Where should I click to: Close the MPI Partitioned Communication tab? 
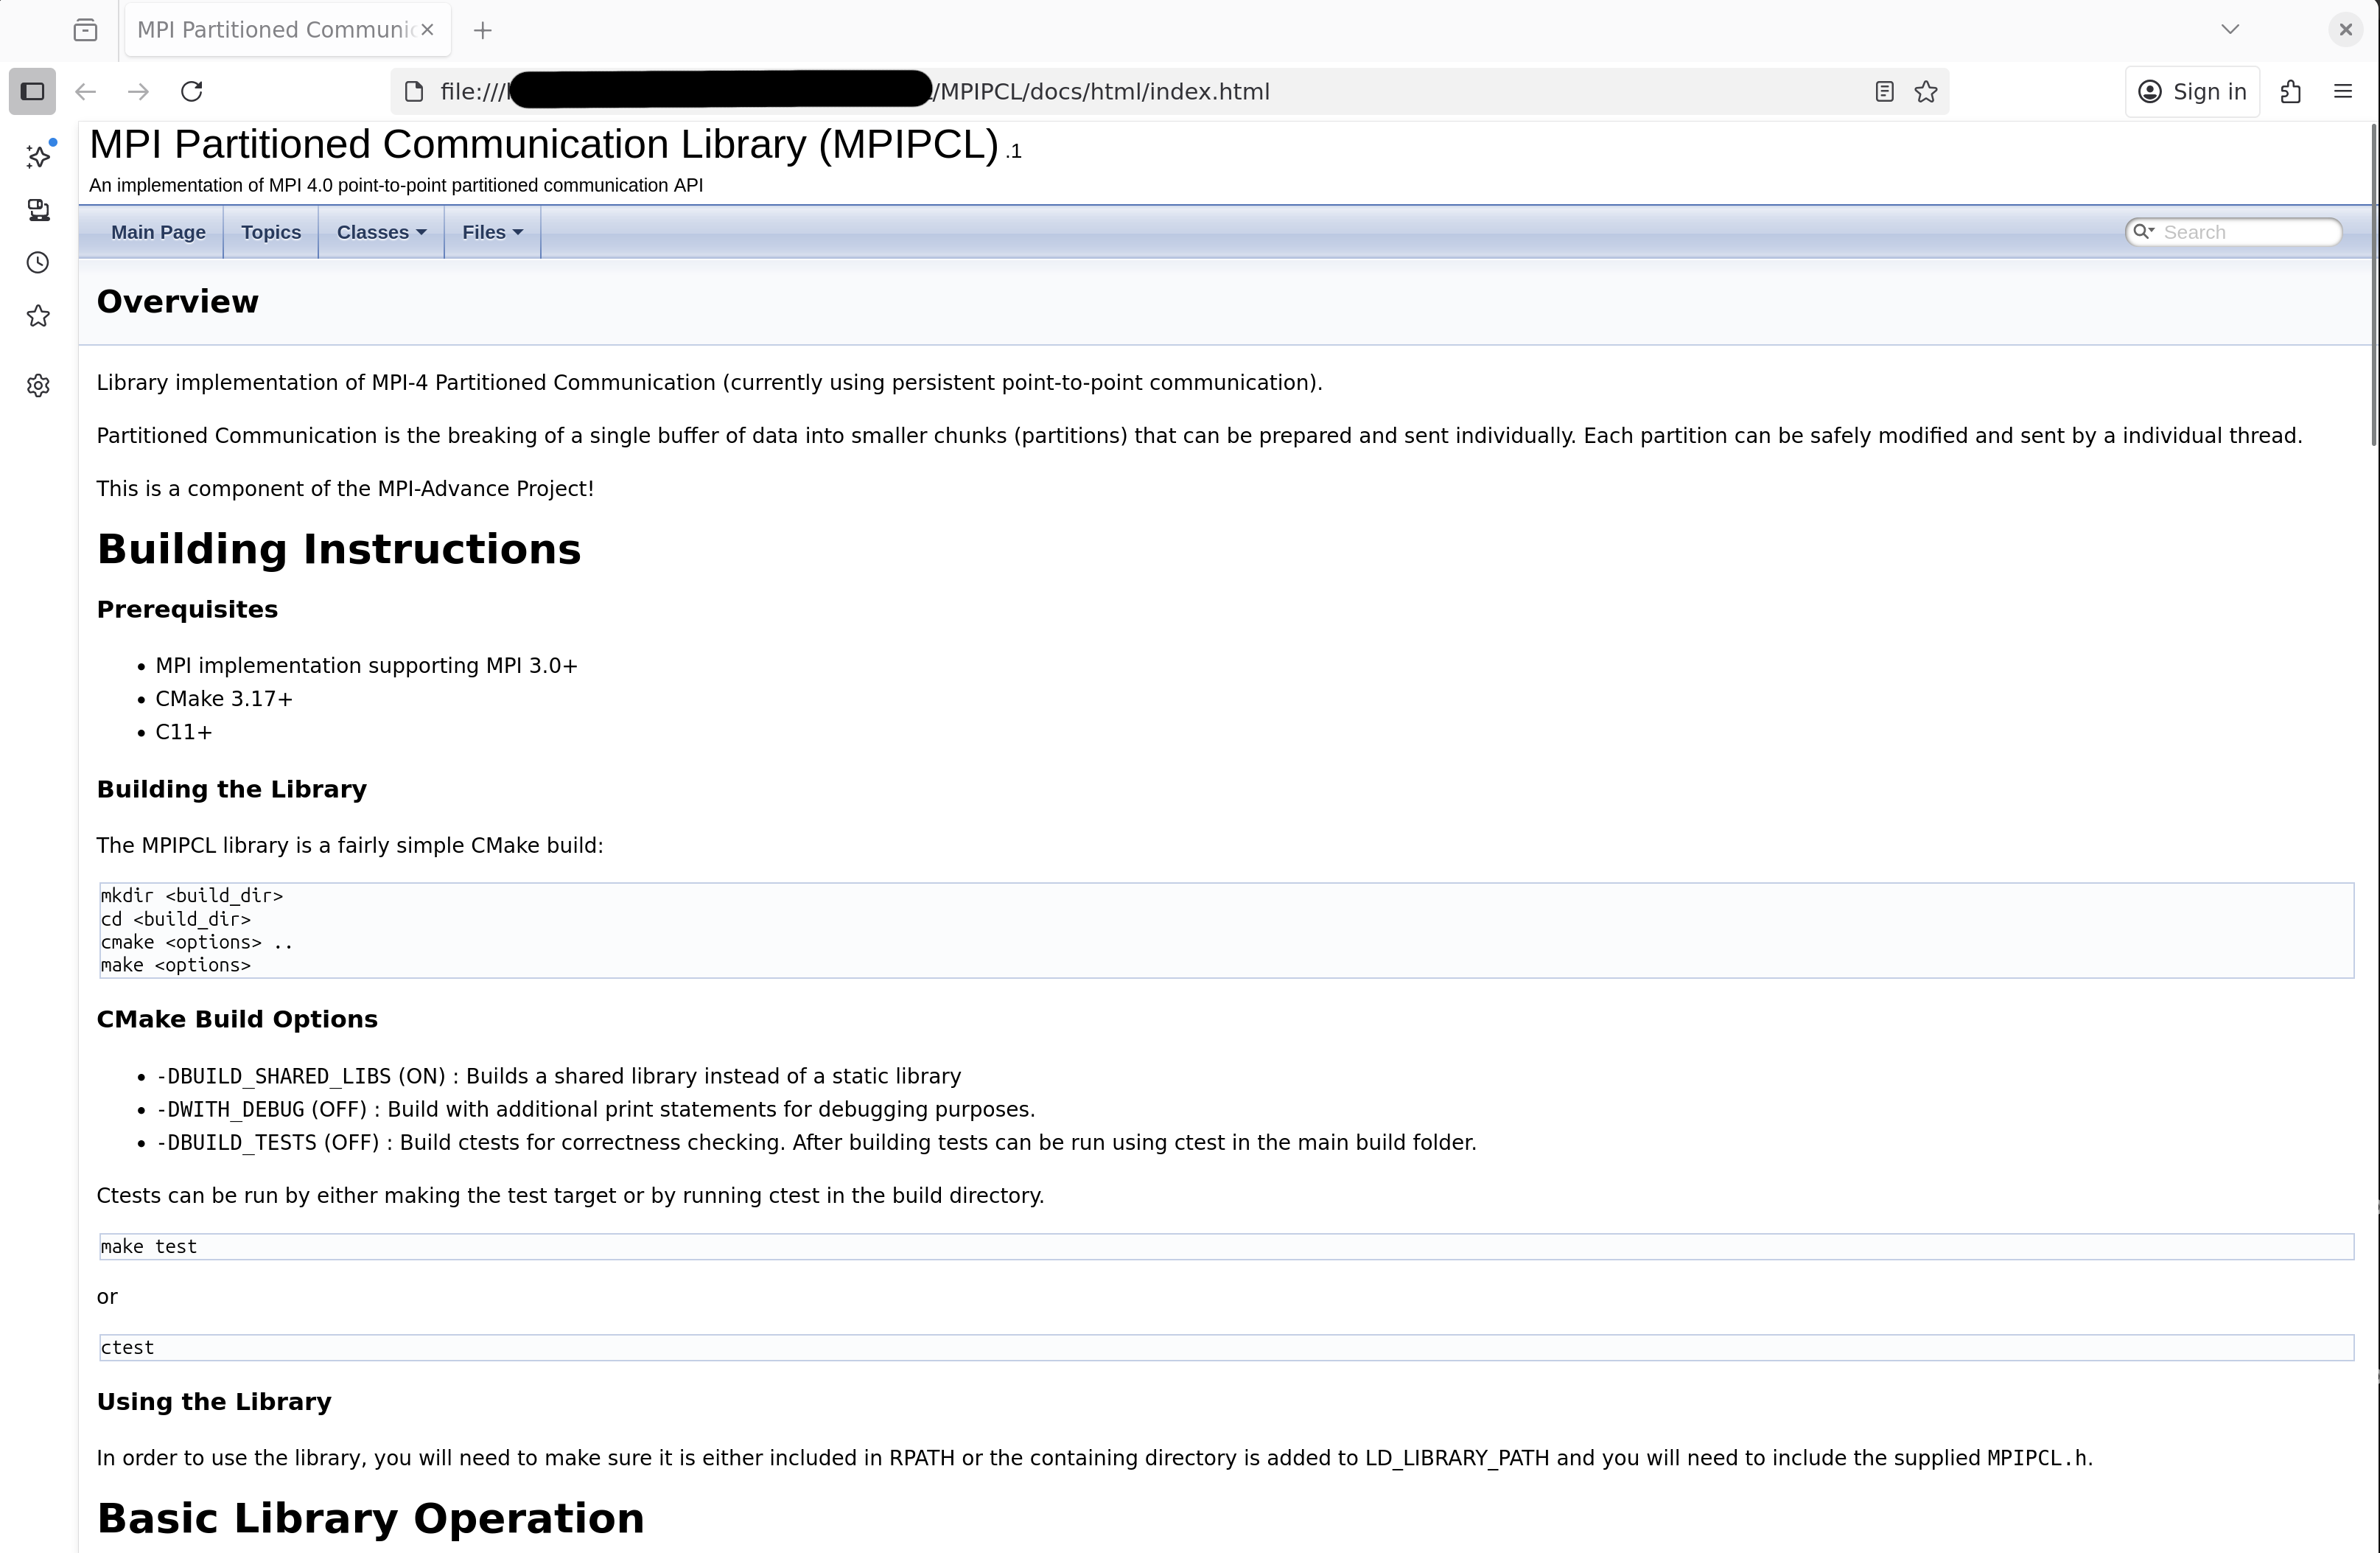428,30
